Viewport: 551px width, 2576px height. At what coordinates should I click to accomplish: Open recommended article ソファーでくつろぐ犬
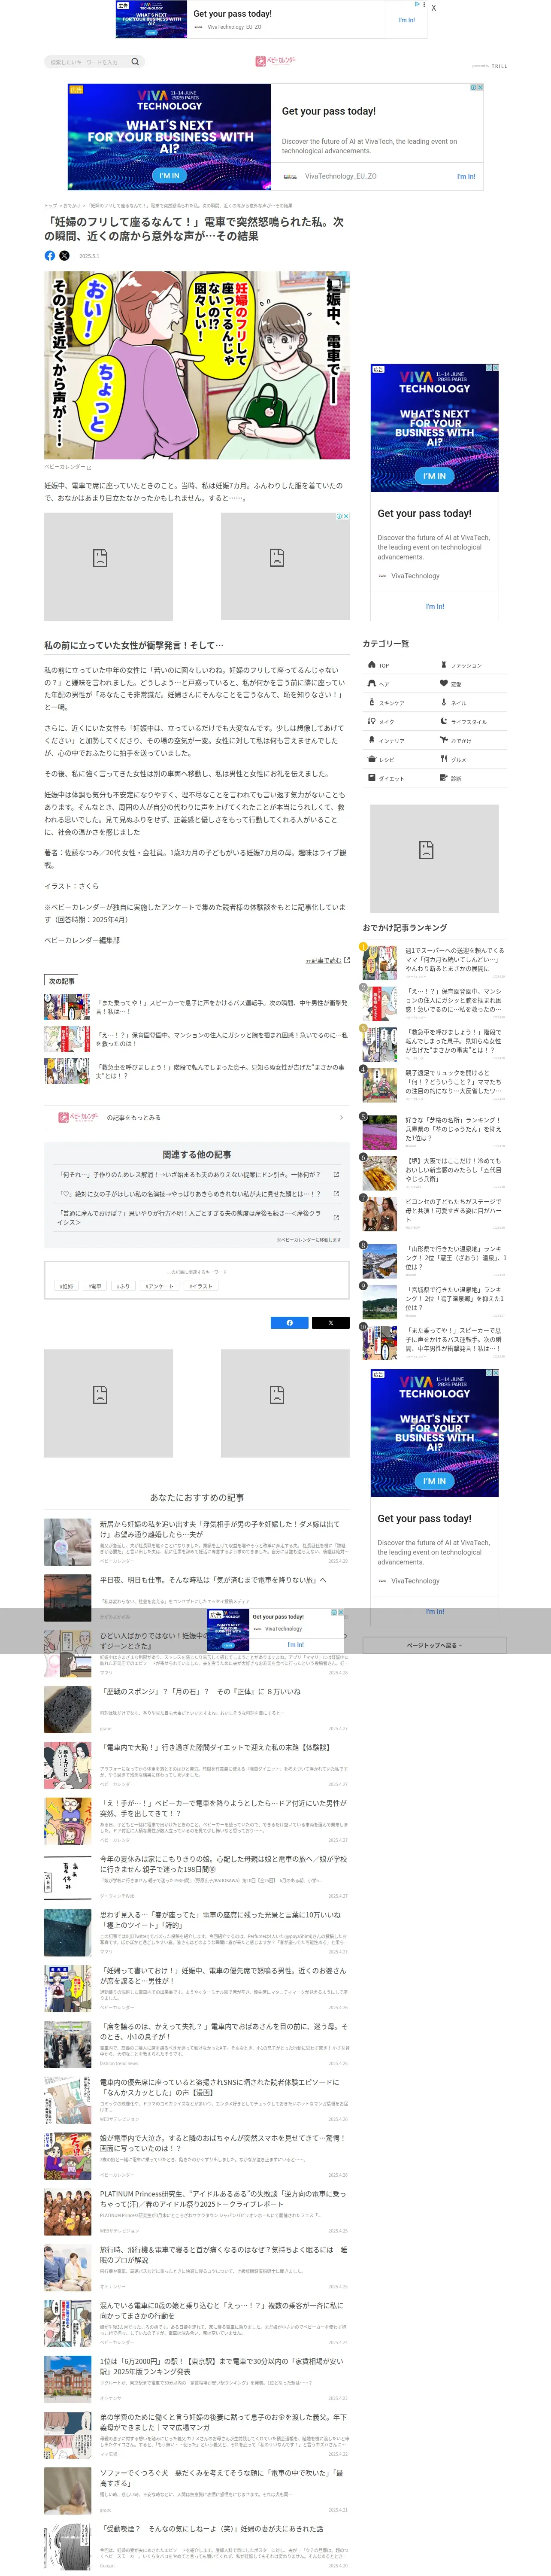coord(197,2492)
